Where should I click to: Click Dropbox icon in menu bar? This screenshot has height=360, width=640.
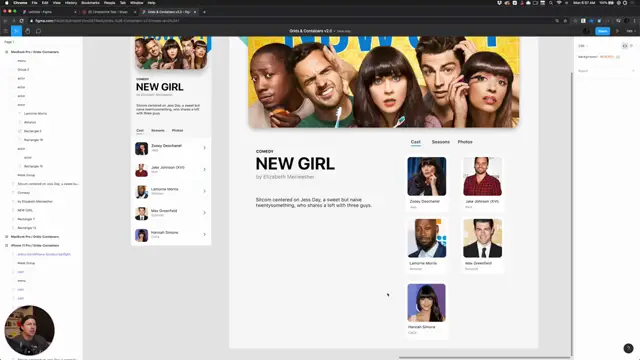[499, 3]
